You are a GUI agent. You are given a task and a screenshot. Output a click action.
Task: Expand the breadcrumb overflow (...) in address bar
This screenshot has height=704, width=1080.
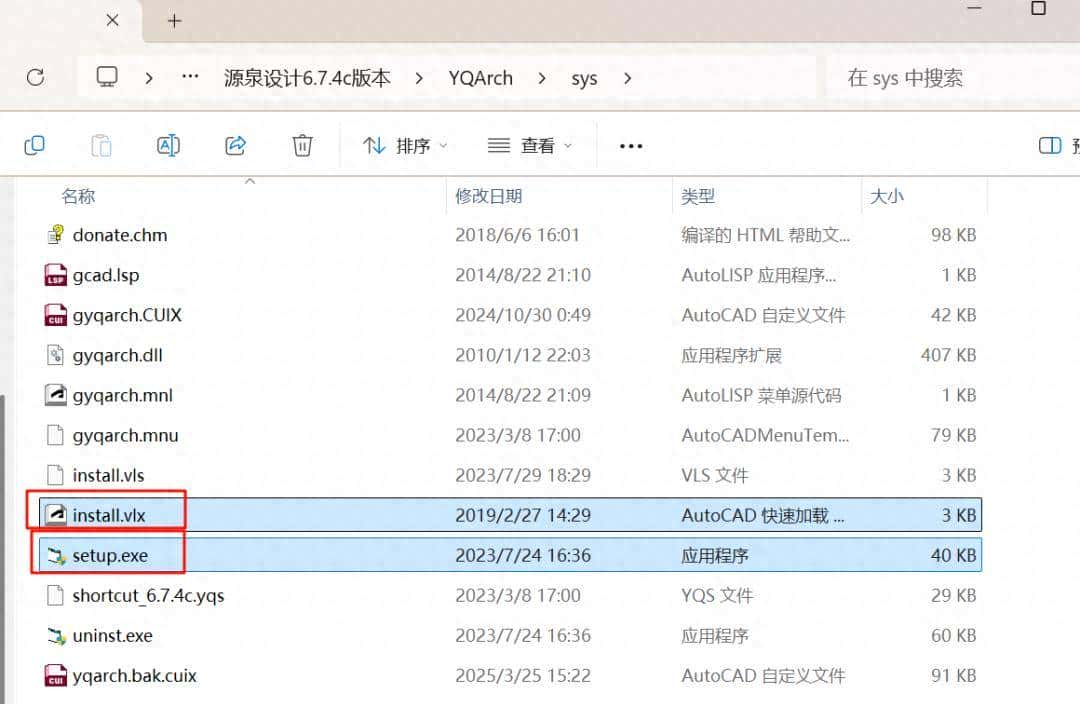point(190,78)
